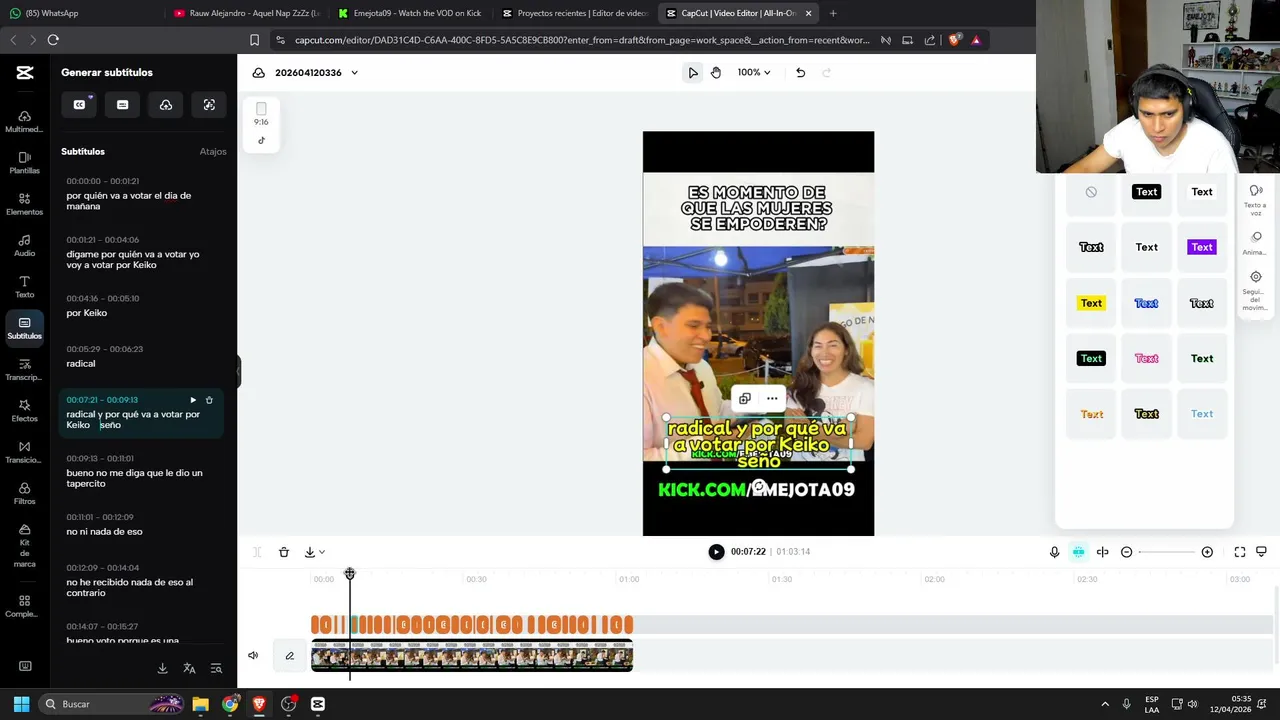Select upload subtitle file button
1280x720 pixels.
(165, 105)
